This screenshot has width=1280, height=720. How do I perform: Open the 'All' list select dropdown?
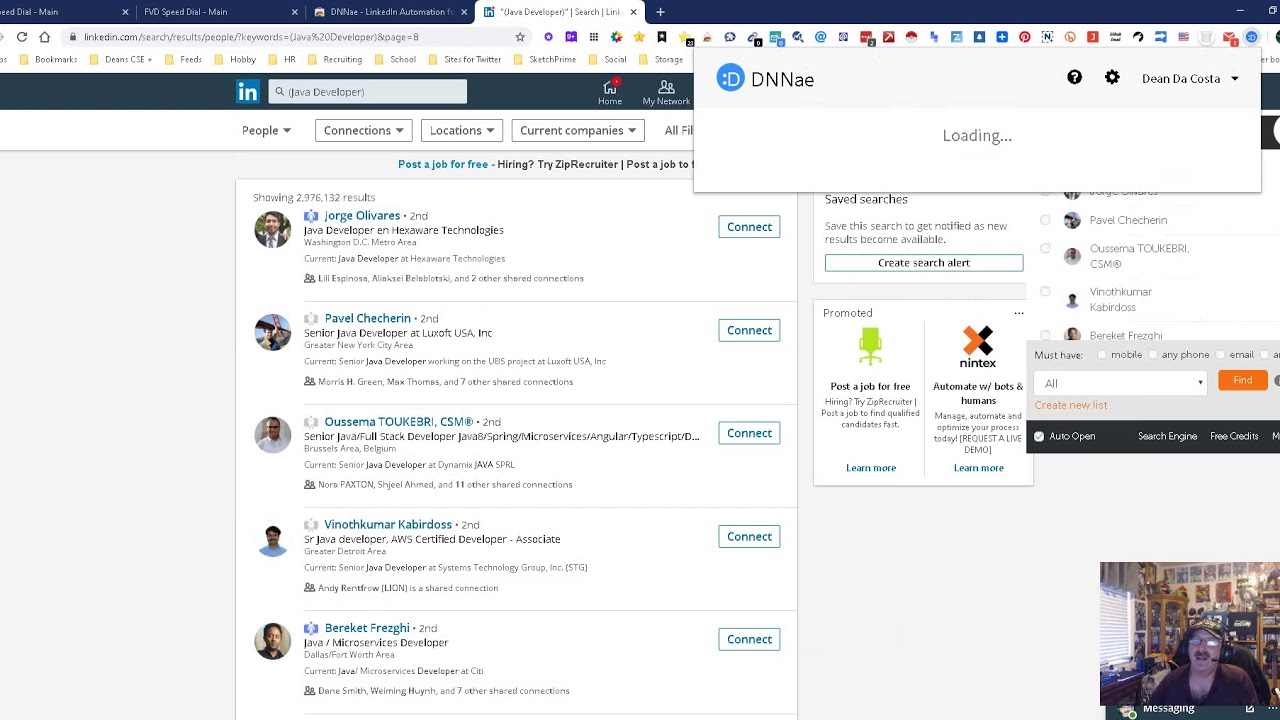(1122, 383)
